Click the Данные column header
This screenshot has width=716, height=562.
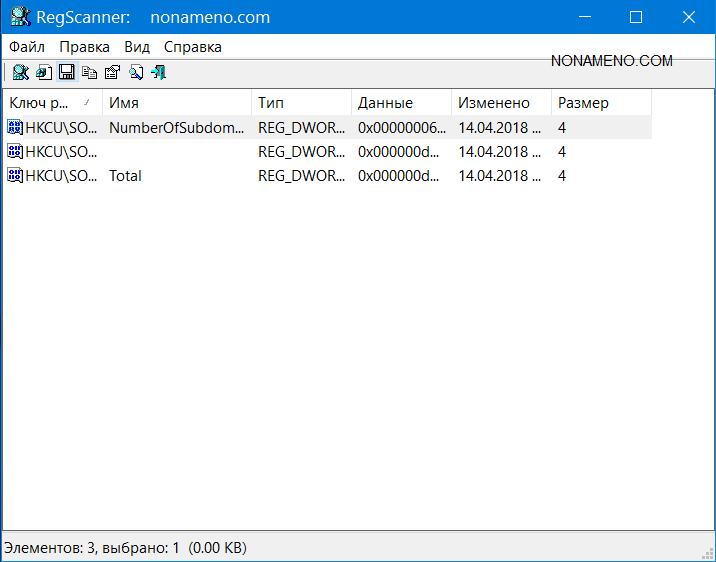point(400,103)
